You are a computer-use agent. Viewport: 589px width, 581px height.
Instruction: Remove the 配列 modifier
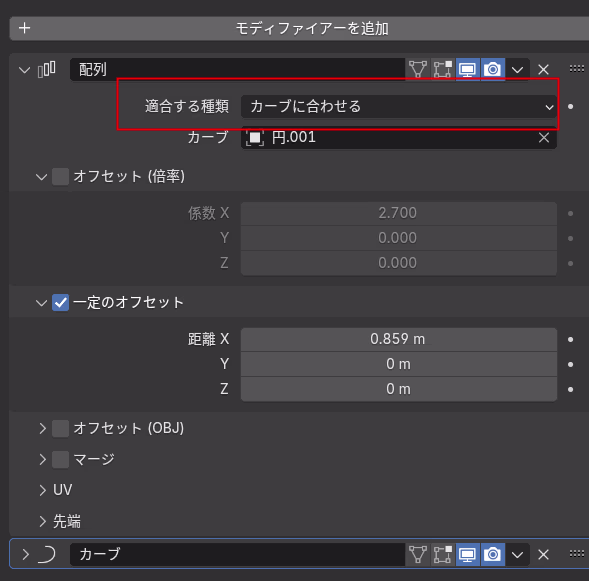pyautogui.click(x=543, y=69)
